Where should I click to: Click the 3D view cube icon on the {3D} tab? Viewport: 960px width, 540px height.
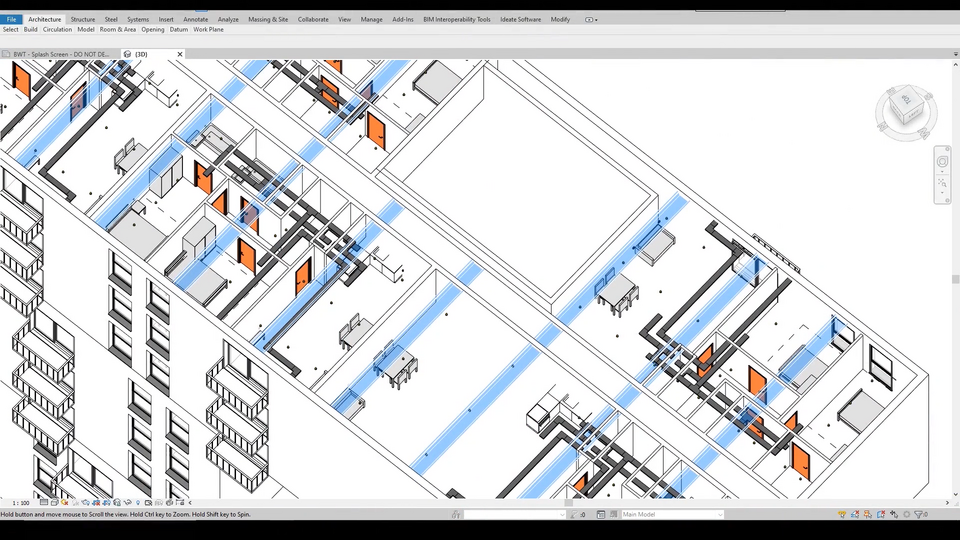pos(128,54)
